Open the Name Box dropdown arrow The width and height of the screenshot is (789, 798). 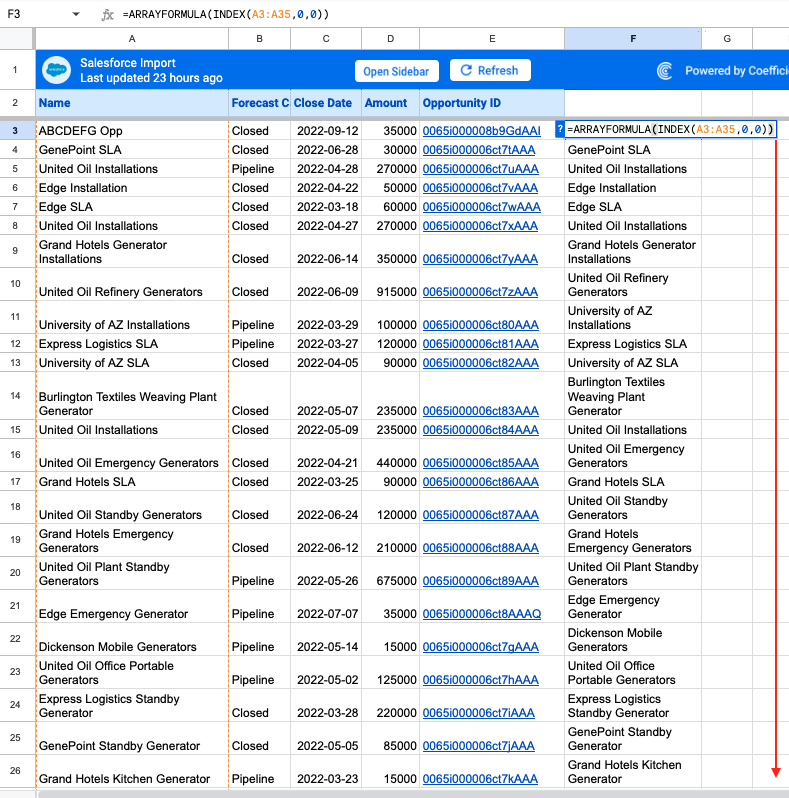point(76,14)
